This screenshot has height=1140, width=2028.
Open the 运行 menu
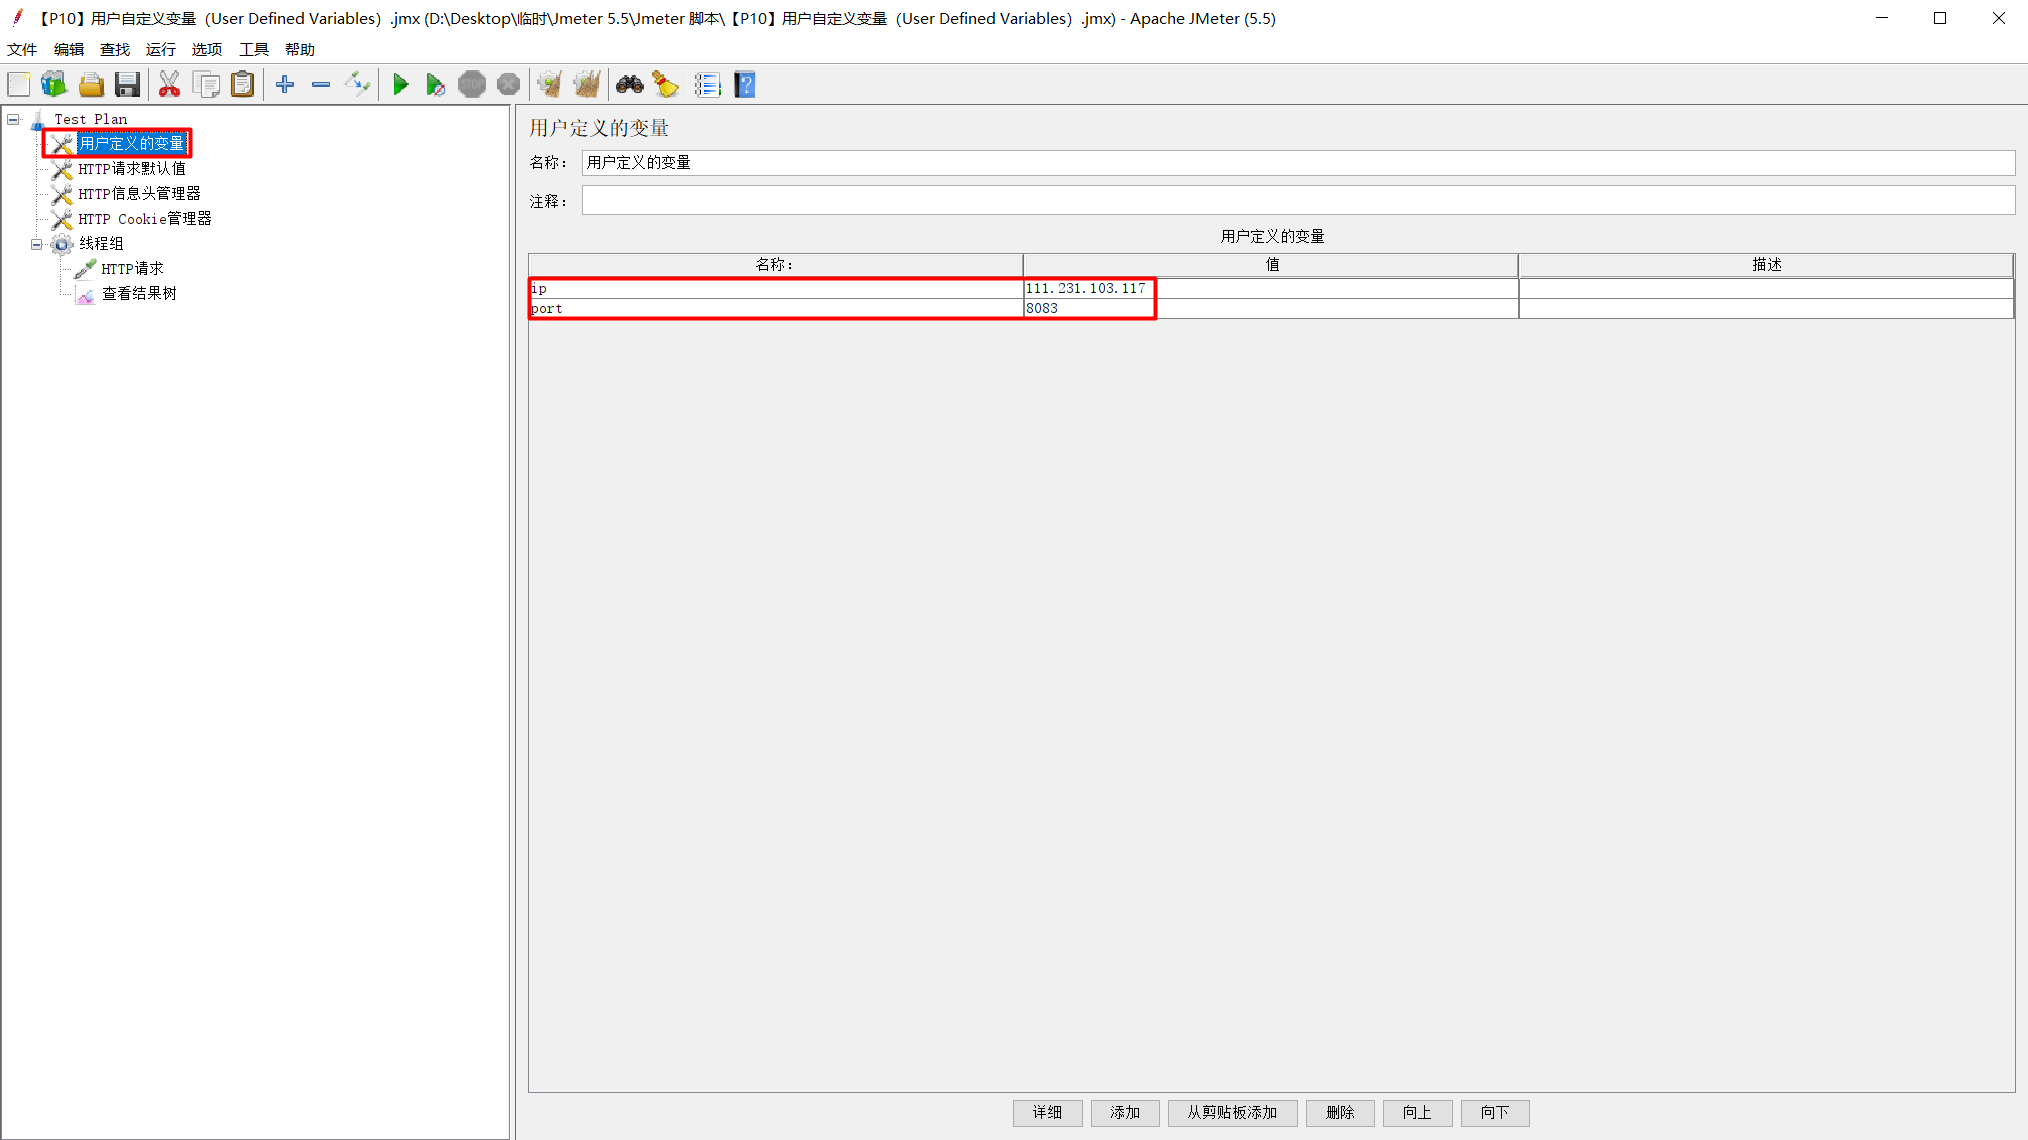point(161,49)
